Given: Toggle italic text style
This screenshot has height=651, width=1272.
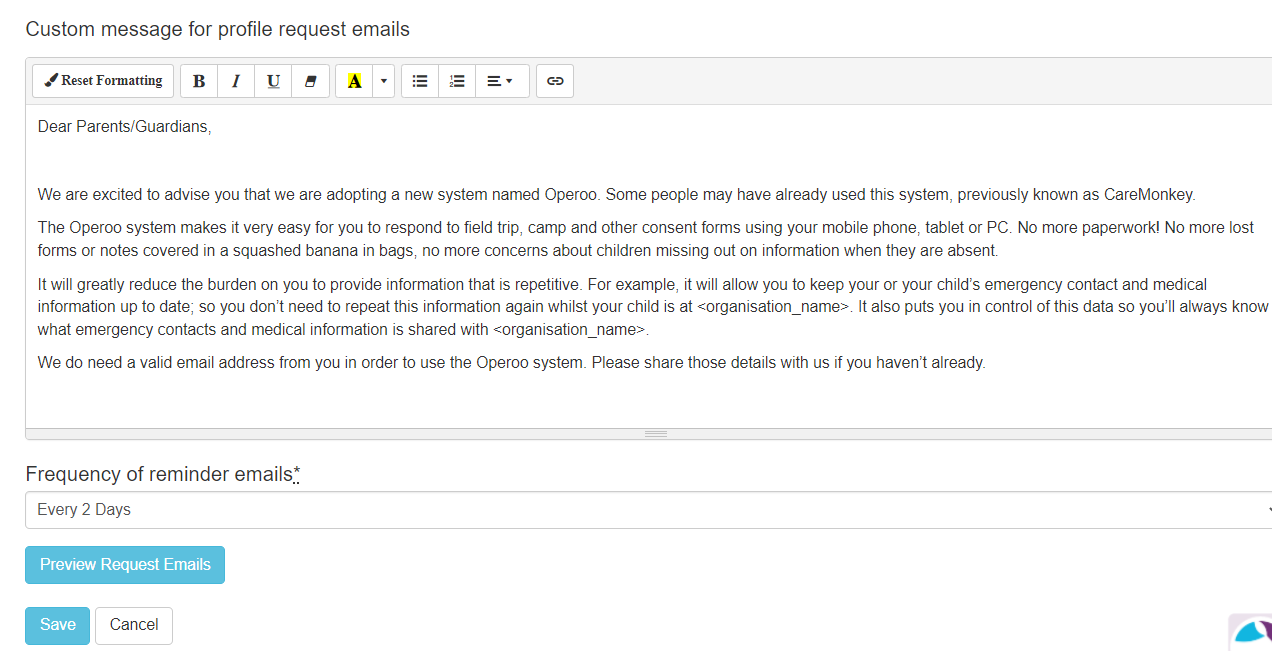Looking at the screenshot, I should pos(236,81).
